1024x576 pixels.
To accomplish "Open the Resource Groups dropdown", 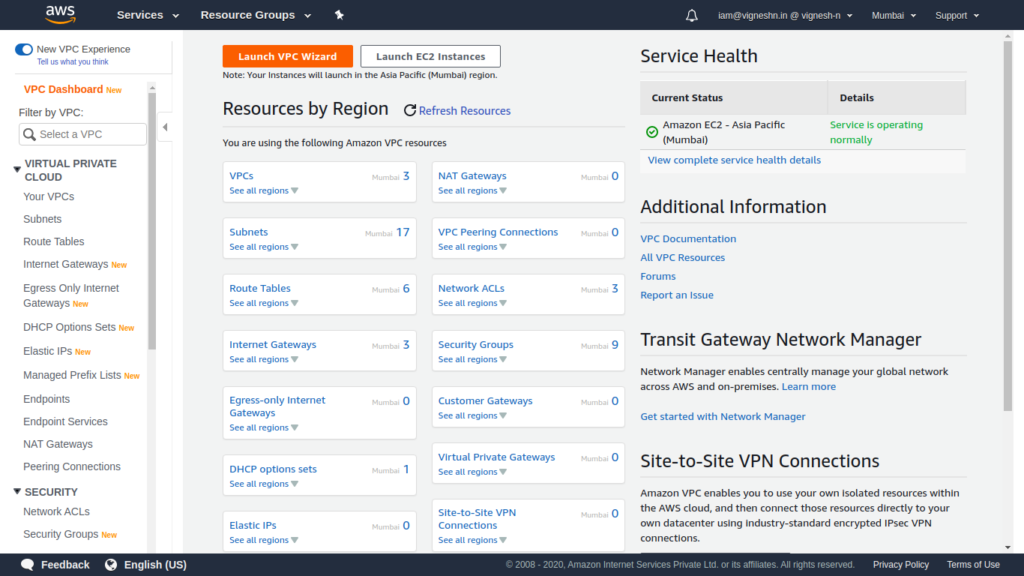I will point(256,15).
